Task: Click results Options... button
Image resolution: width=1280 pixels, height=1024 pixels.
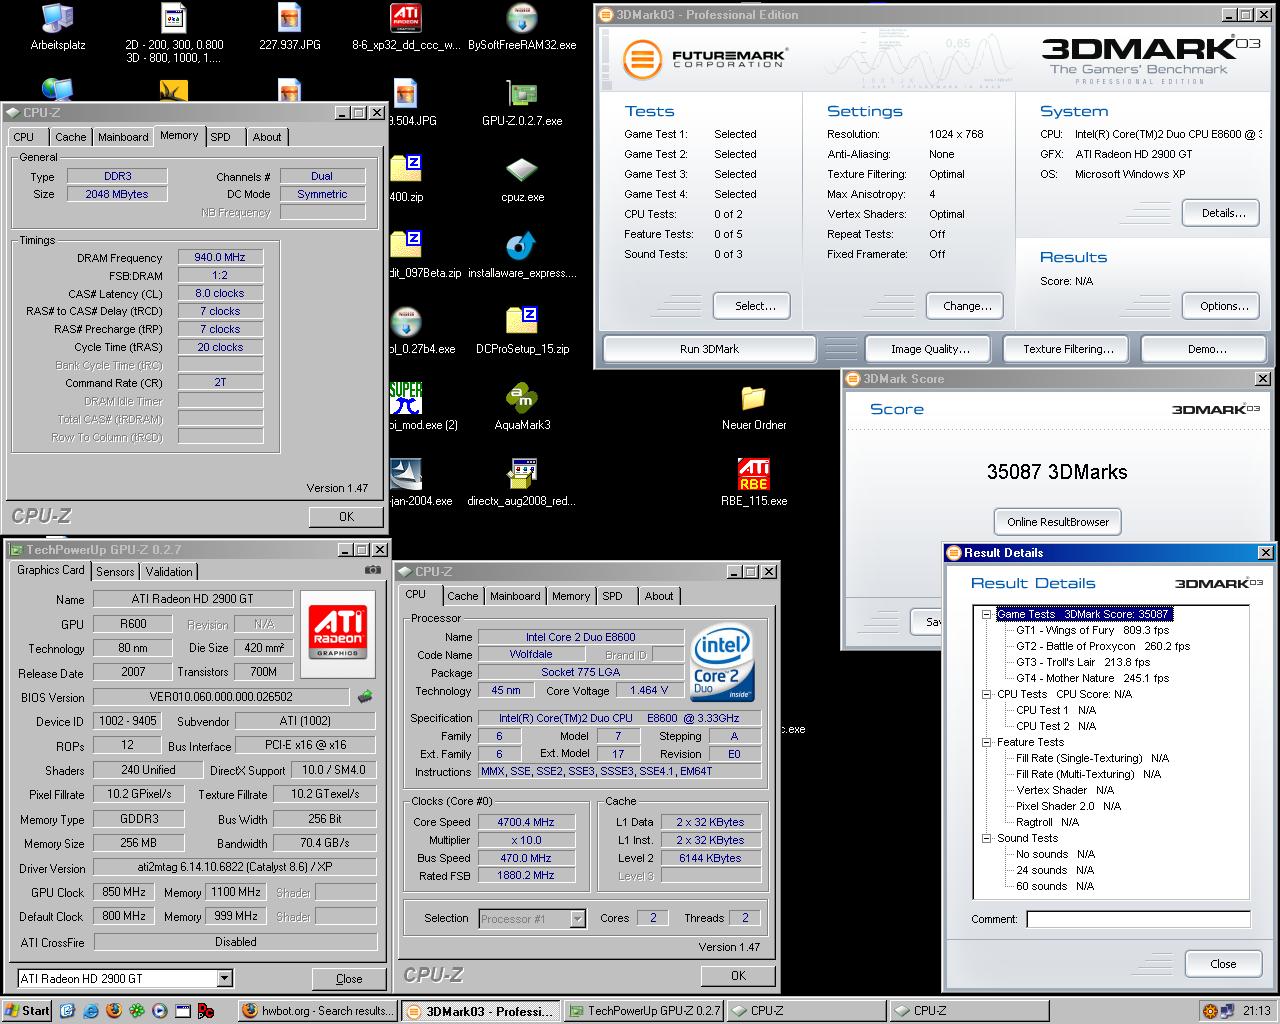Action: pyautogui.click(x=1223, y=306)
